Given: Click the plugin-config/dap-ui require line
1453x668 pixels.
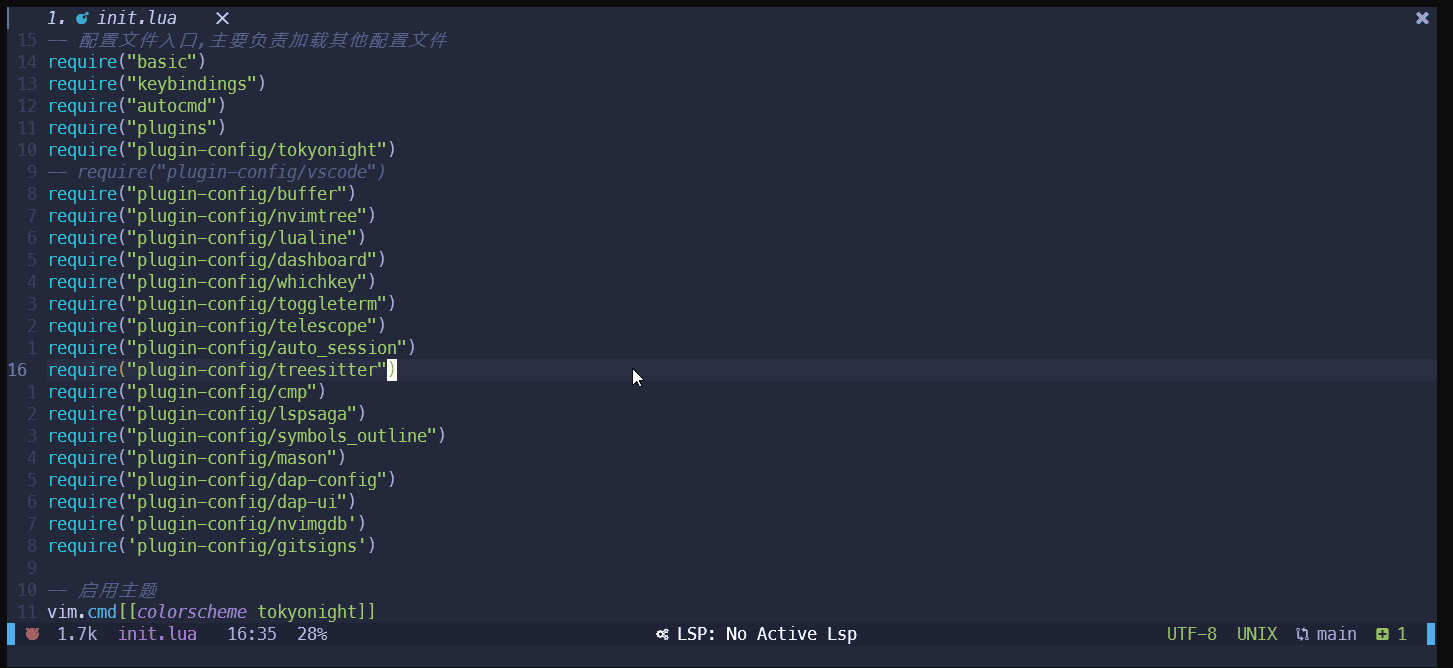Looking at the screenshot, I should click(x=202, y=502).
